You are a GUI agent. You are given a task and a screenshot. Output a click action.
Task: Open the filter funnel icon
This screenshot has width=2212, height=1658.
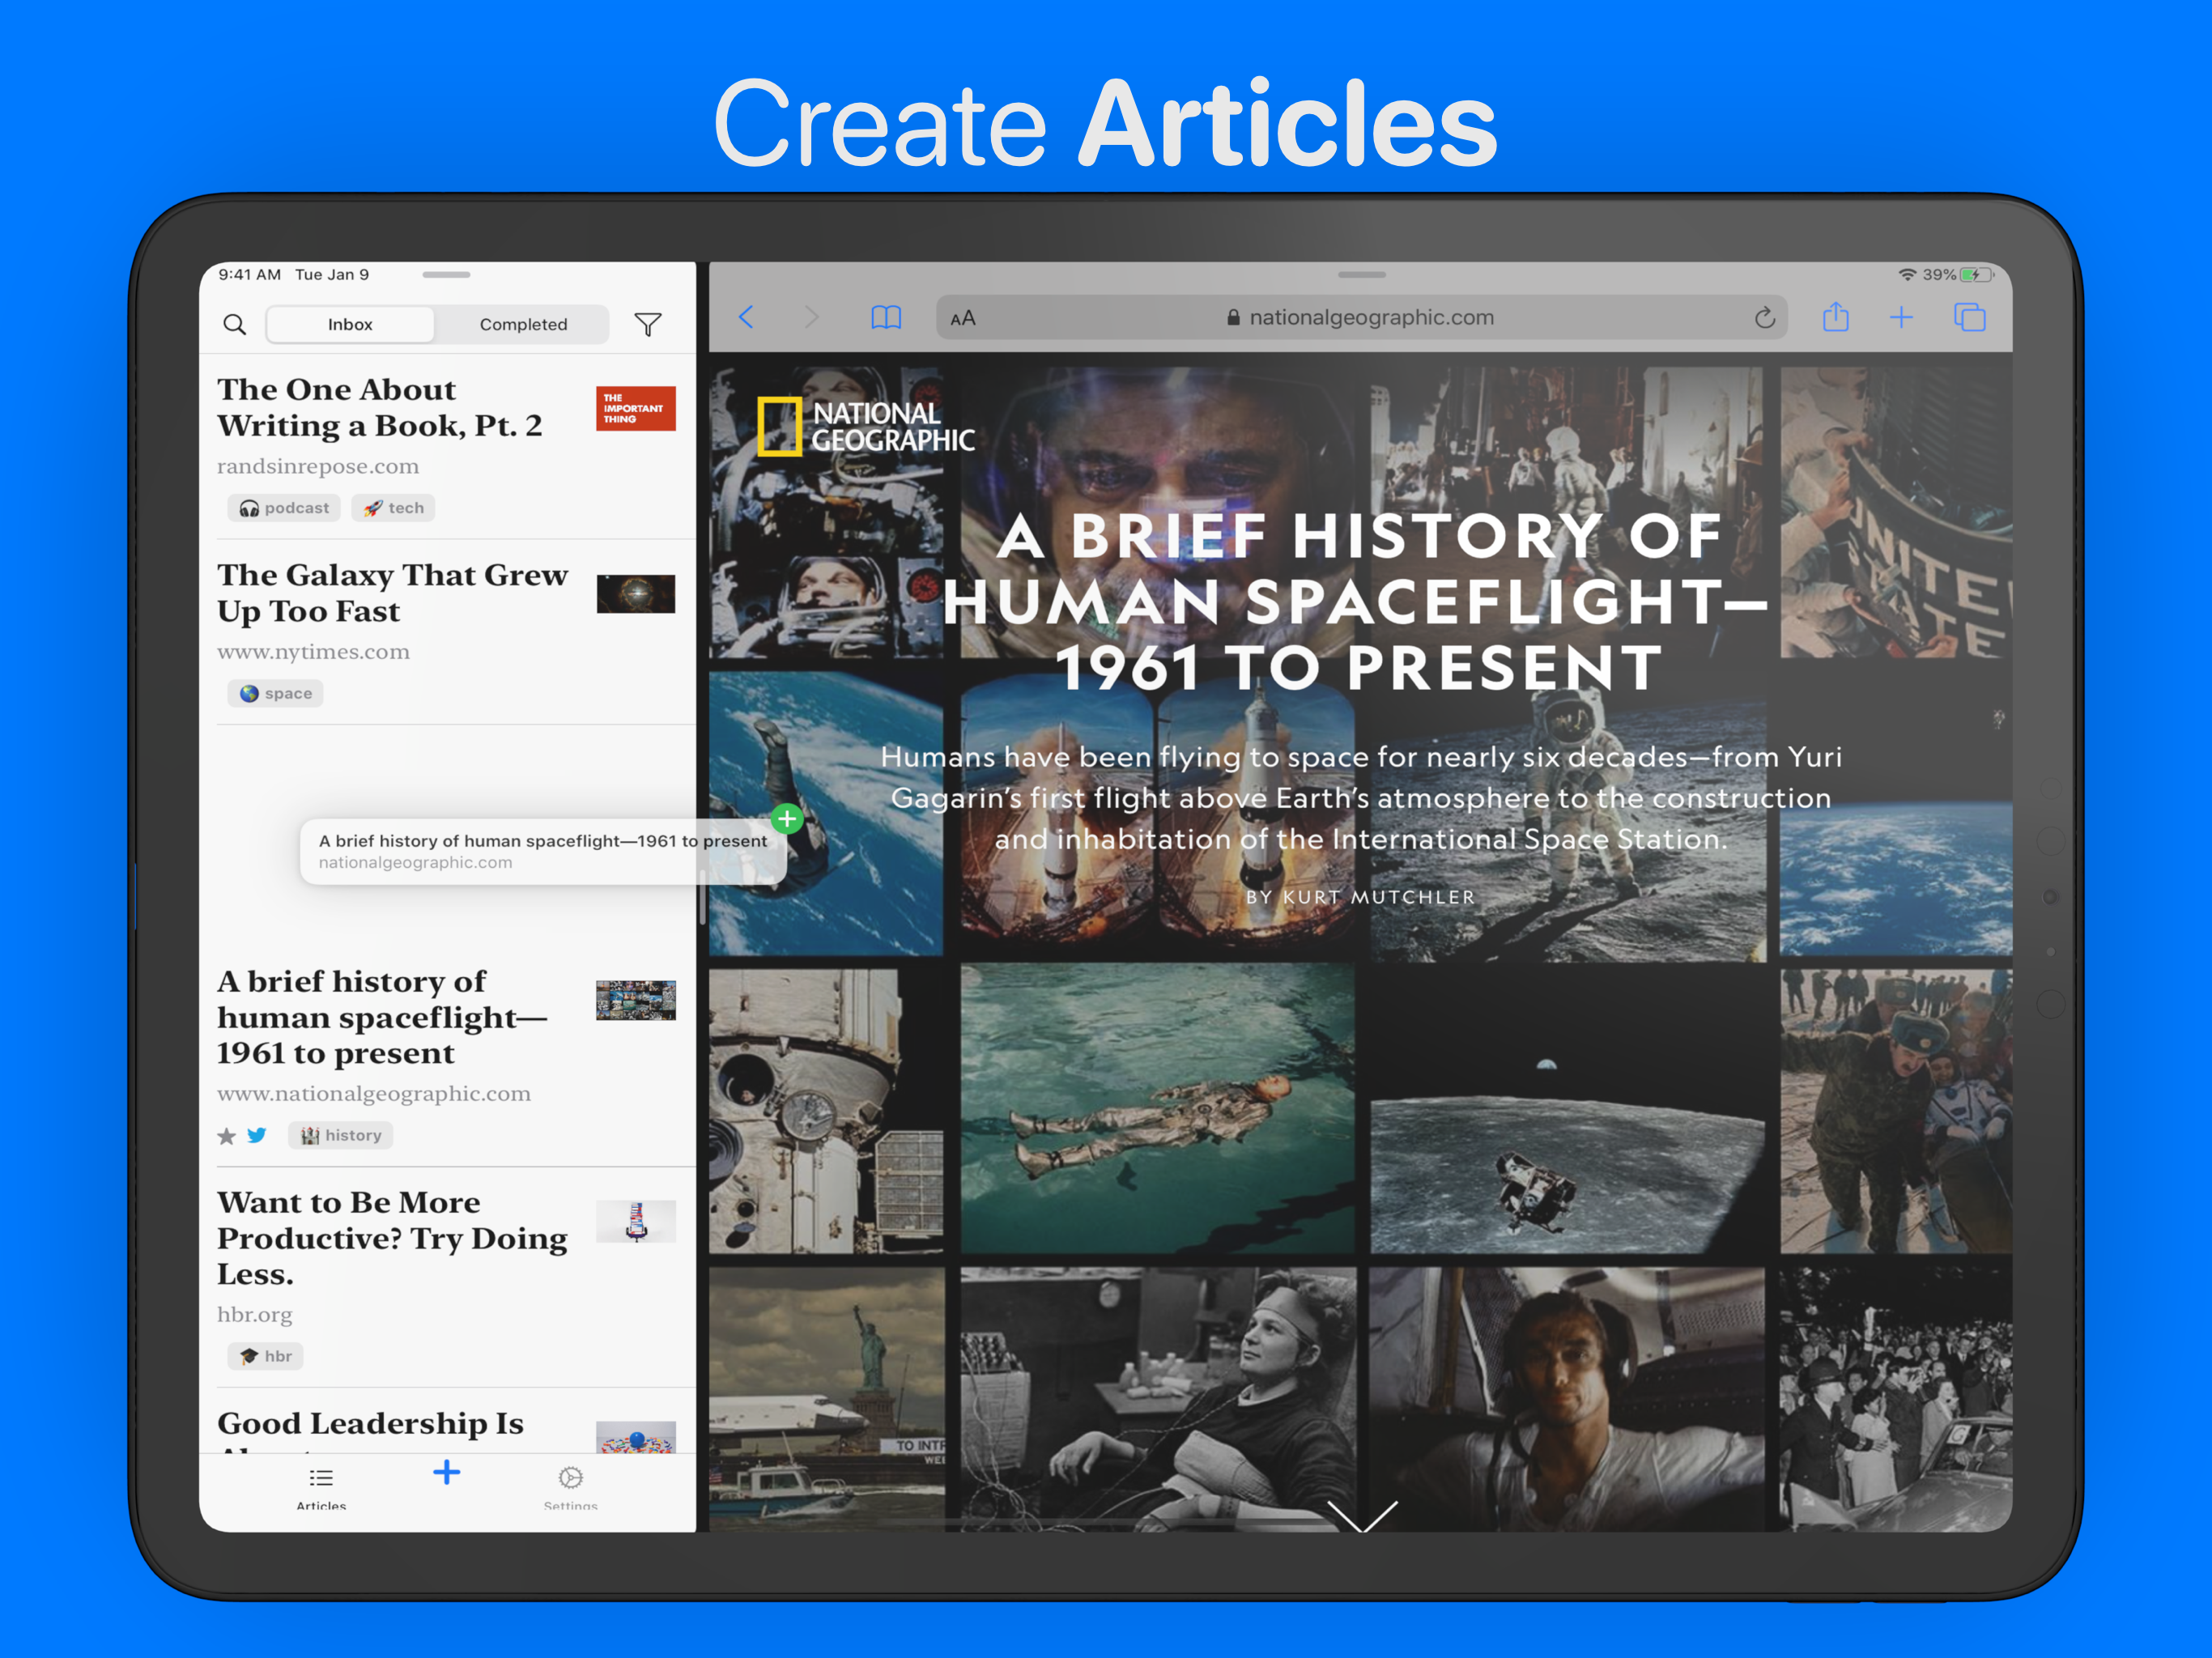click(x=648, y=324)
